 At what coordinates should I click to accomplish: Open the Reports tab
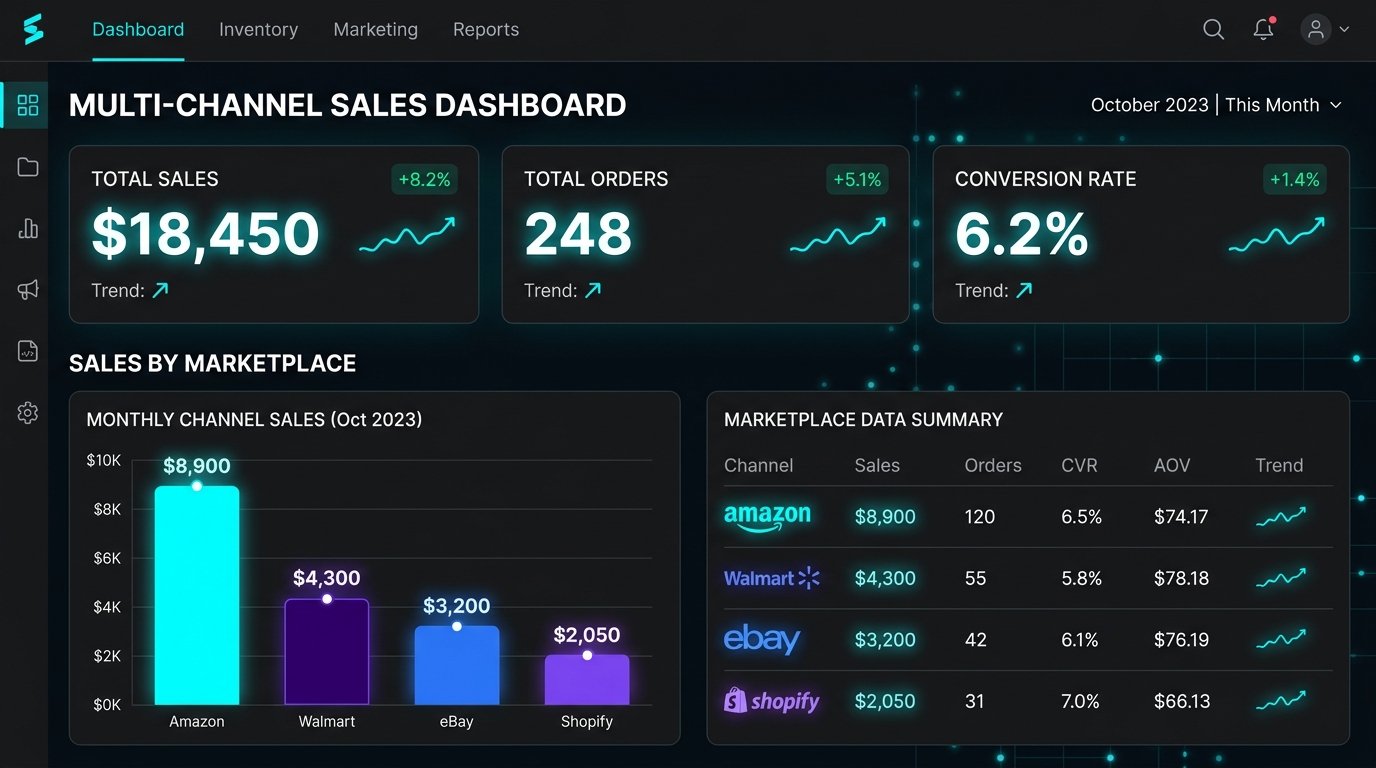pyautogui.click(x=486, y=30)
